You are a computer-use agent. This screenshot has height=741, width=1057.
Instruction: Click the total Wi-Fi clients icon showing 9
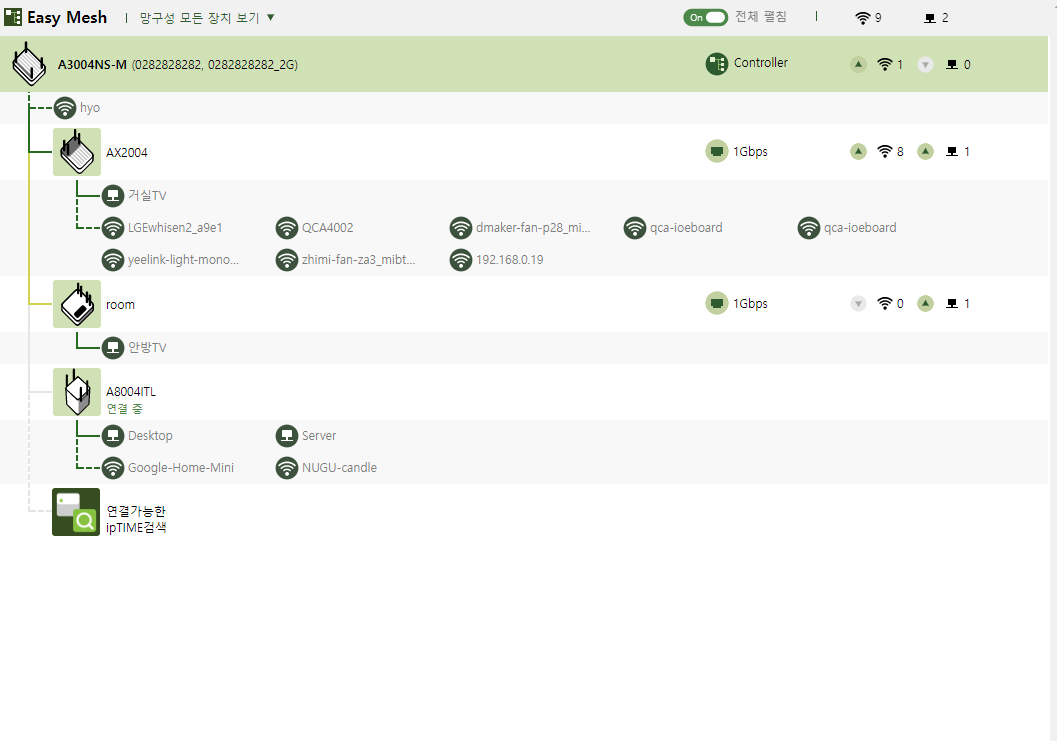pos(862,18)
